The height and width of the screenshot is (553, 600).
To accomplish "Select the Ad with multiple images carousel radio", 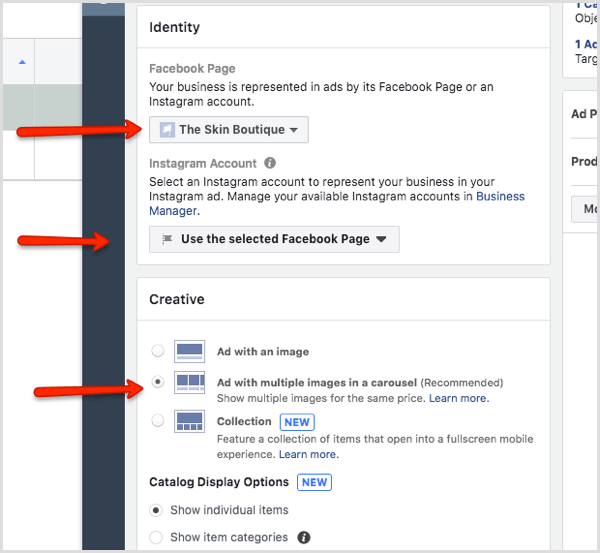I will (x=157, y=382).
